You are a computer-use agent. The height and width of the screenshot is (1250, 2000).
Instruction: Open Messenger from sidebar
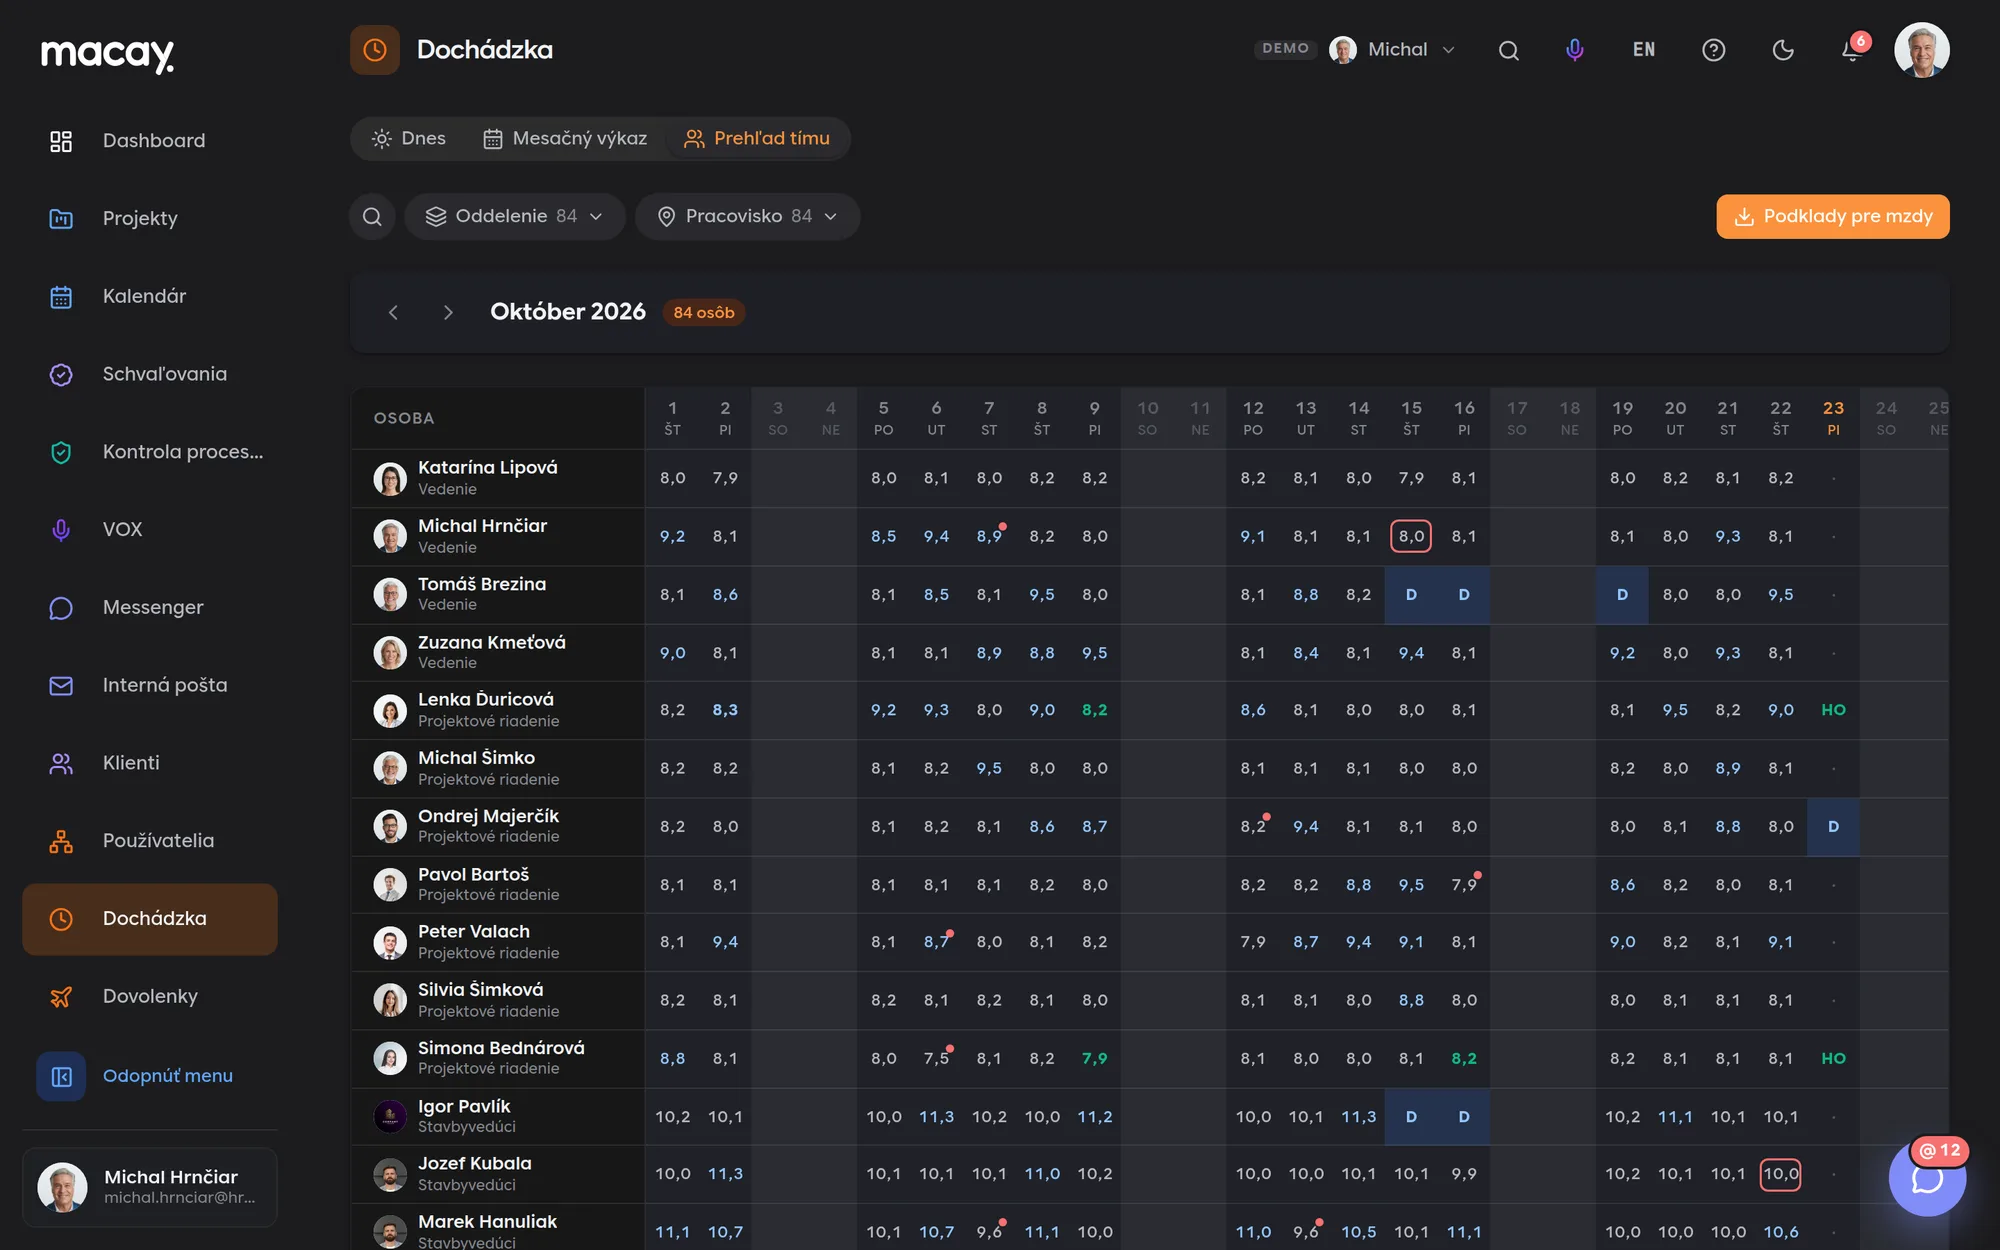[149, 607]
